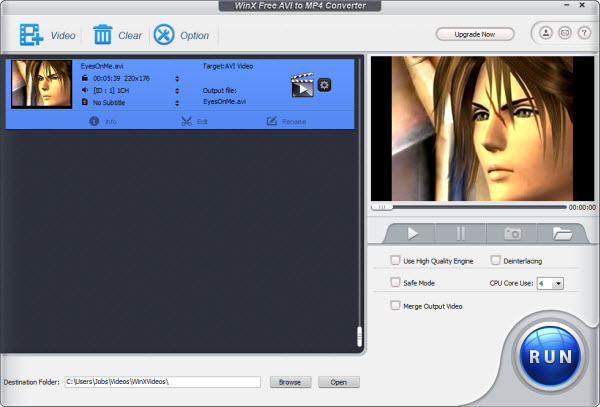Screen dimensions: 600x407
Task: Enable Use High Quality Engine
Action: tap(396, 260)
